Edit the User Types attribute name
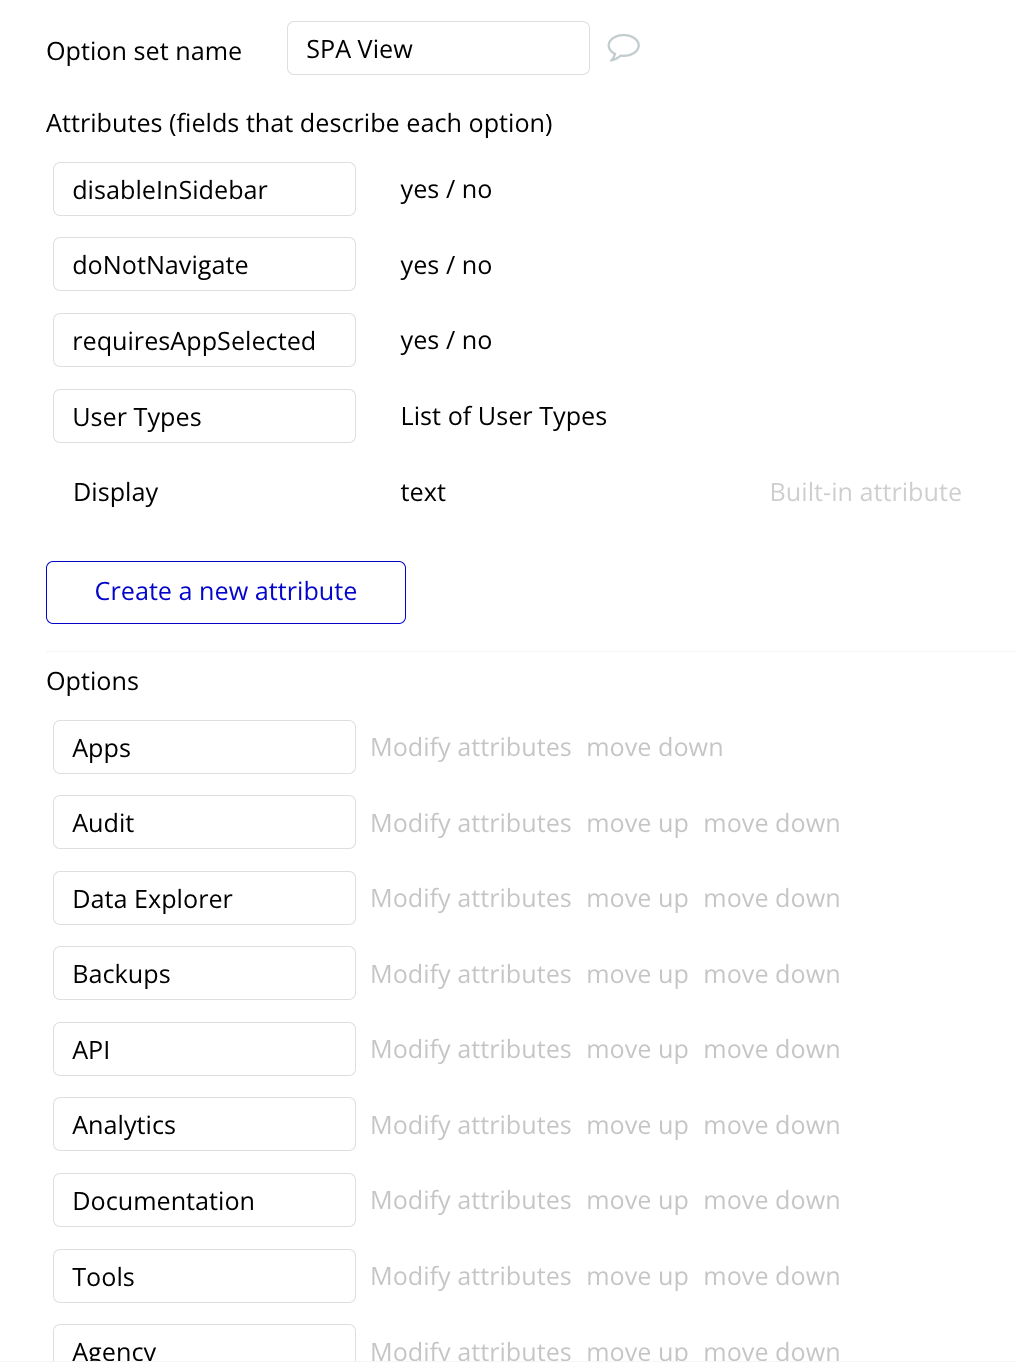 click(x=204, y=417)
